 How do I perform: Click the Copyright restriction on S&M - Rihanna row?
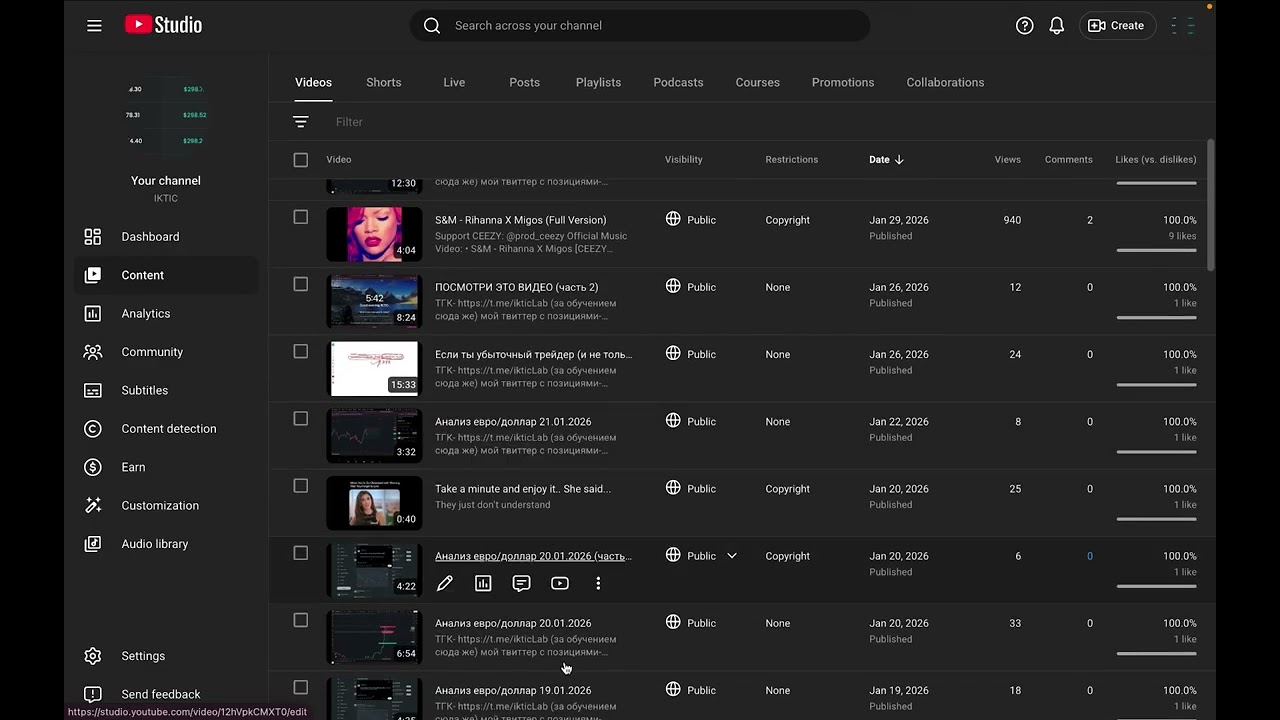pos(787,220)
